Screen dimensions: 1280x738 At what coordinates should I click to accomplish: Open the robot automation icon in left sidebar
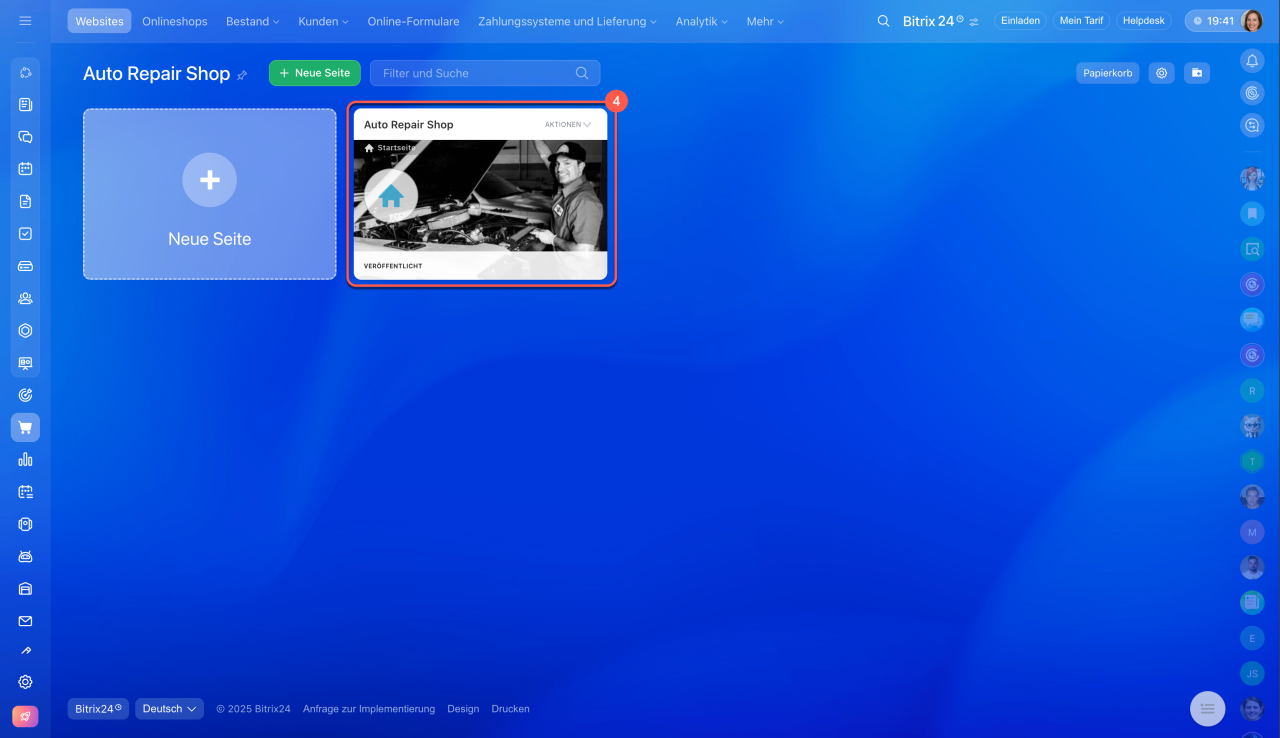(26, 556)
